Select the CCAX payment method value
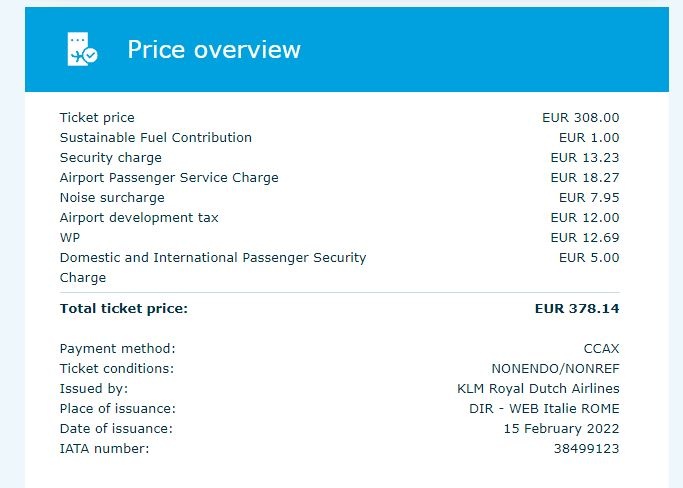 coord(601,349)
